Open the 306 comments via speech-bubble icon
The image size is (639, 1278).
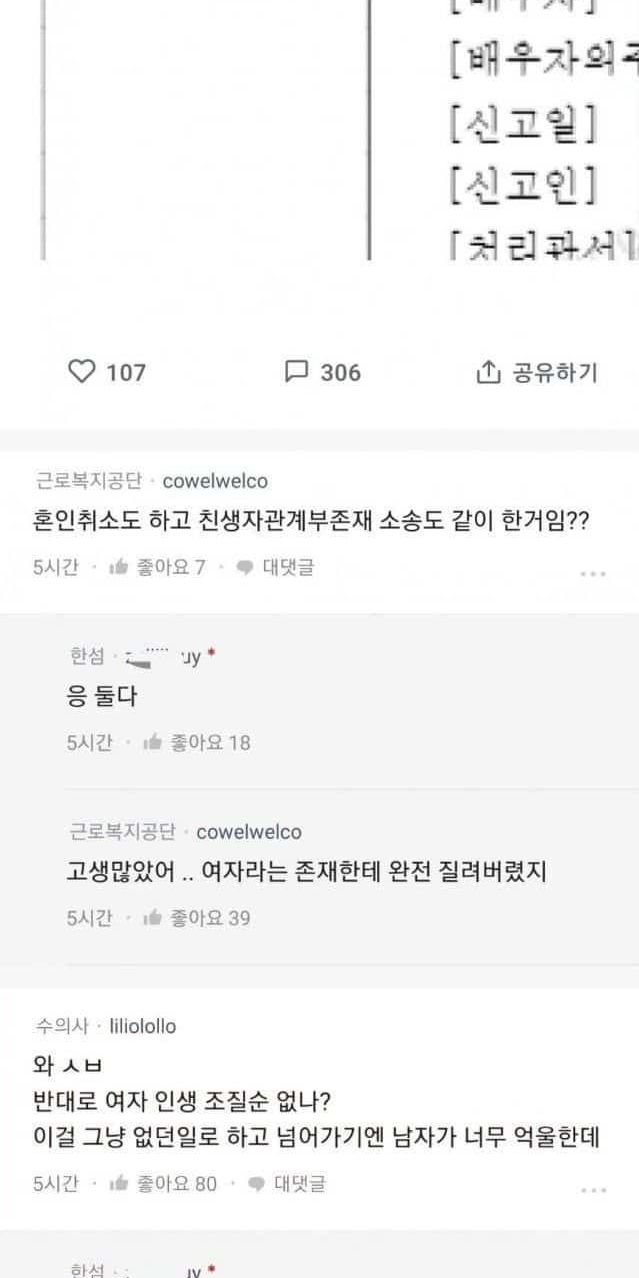[x=296, y=372]
